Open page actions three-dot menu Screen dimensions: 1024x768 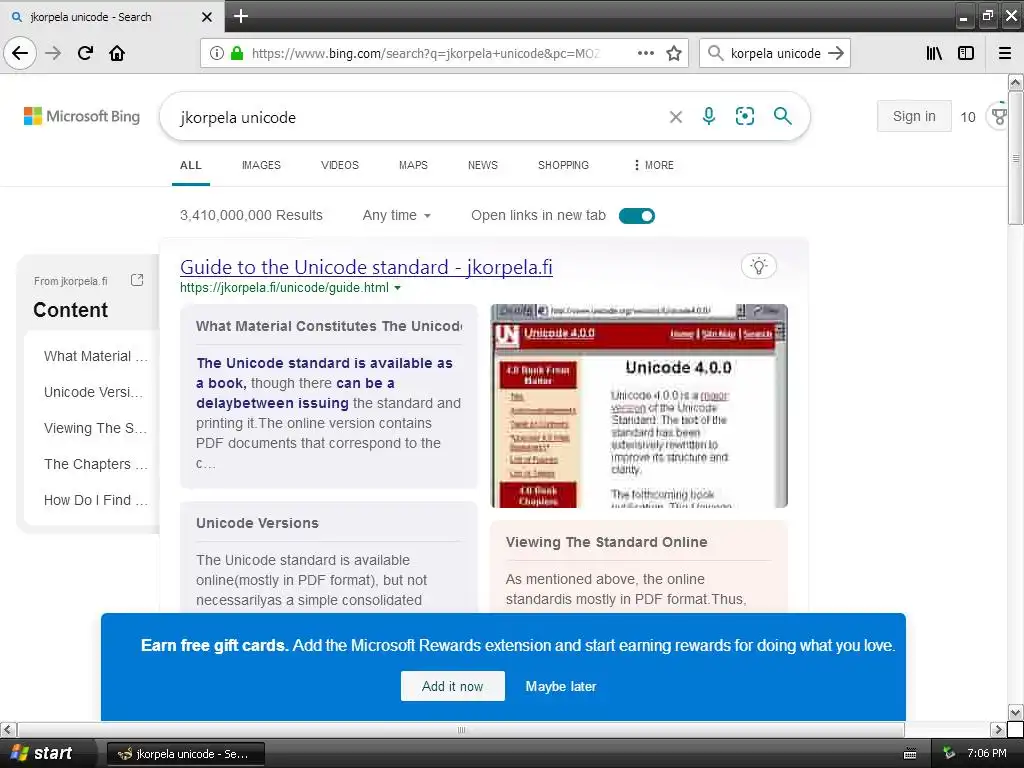pyautogui.click(x=645, y=53)
